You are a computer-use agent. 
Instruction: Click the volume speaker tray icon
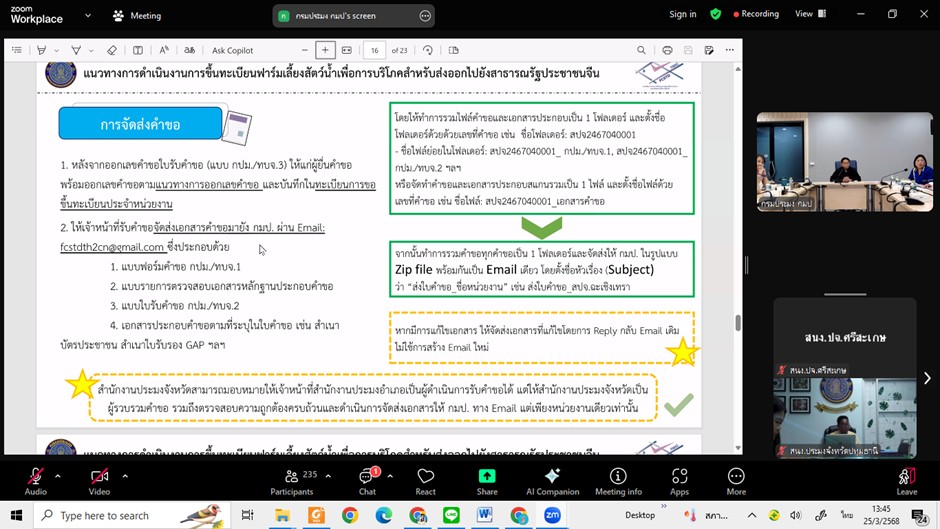pyautogui.click(x=796, y=515)
